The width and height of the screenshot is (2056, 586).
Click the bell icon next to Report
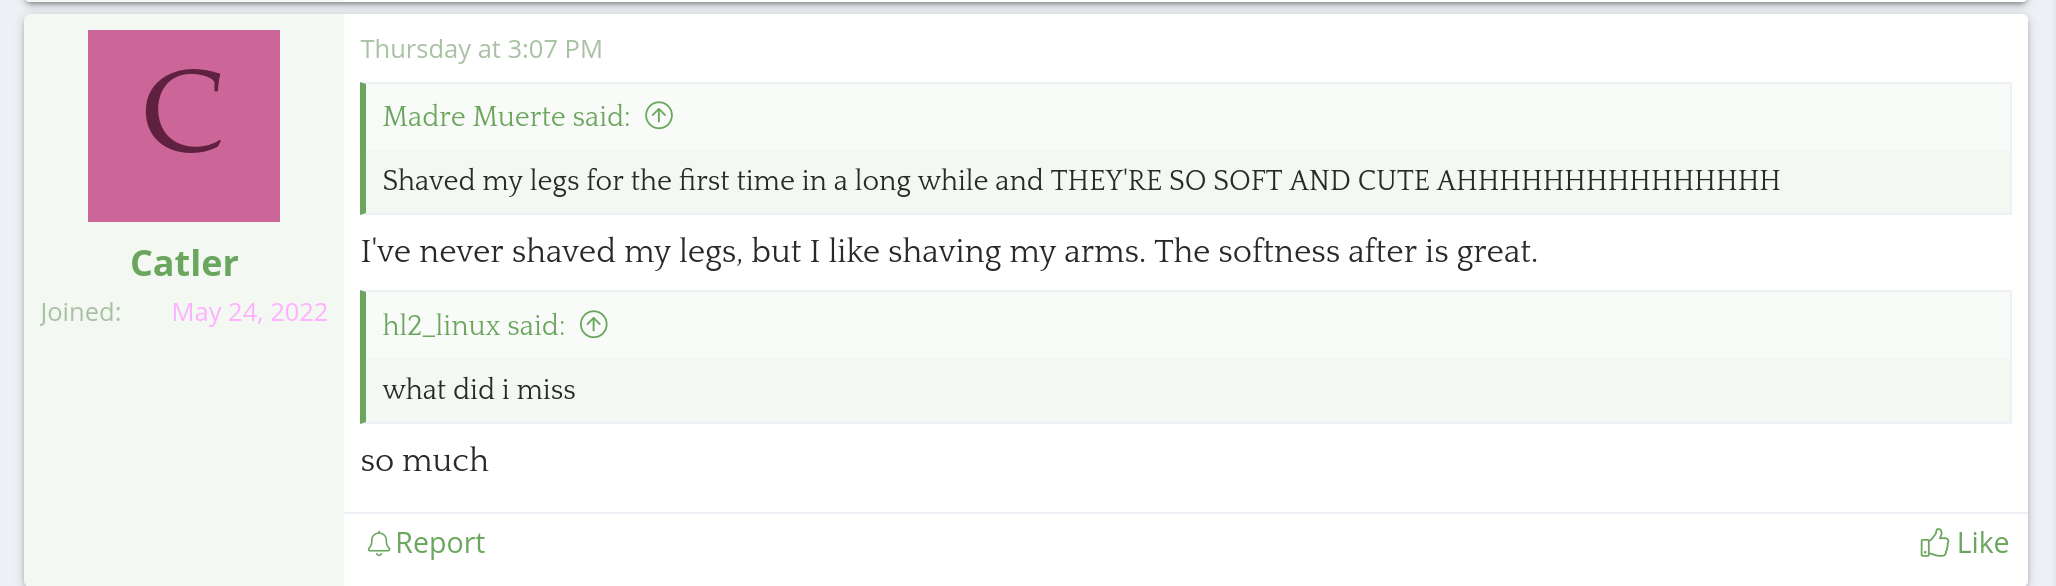pos(378,543)
